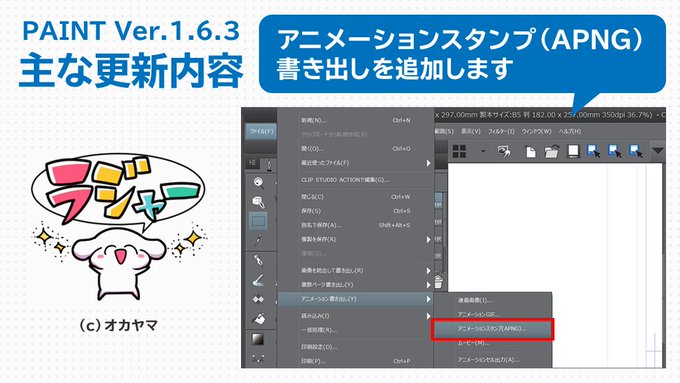This screenshot has height=383, width=680.
Task: Click the leftmost blue cursor icon
Action: 594,151
